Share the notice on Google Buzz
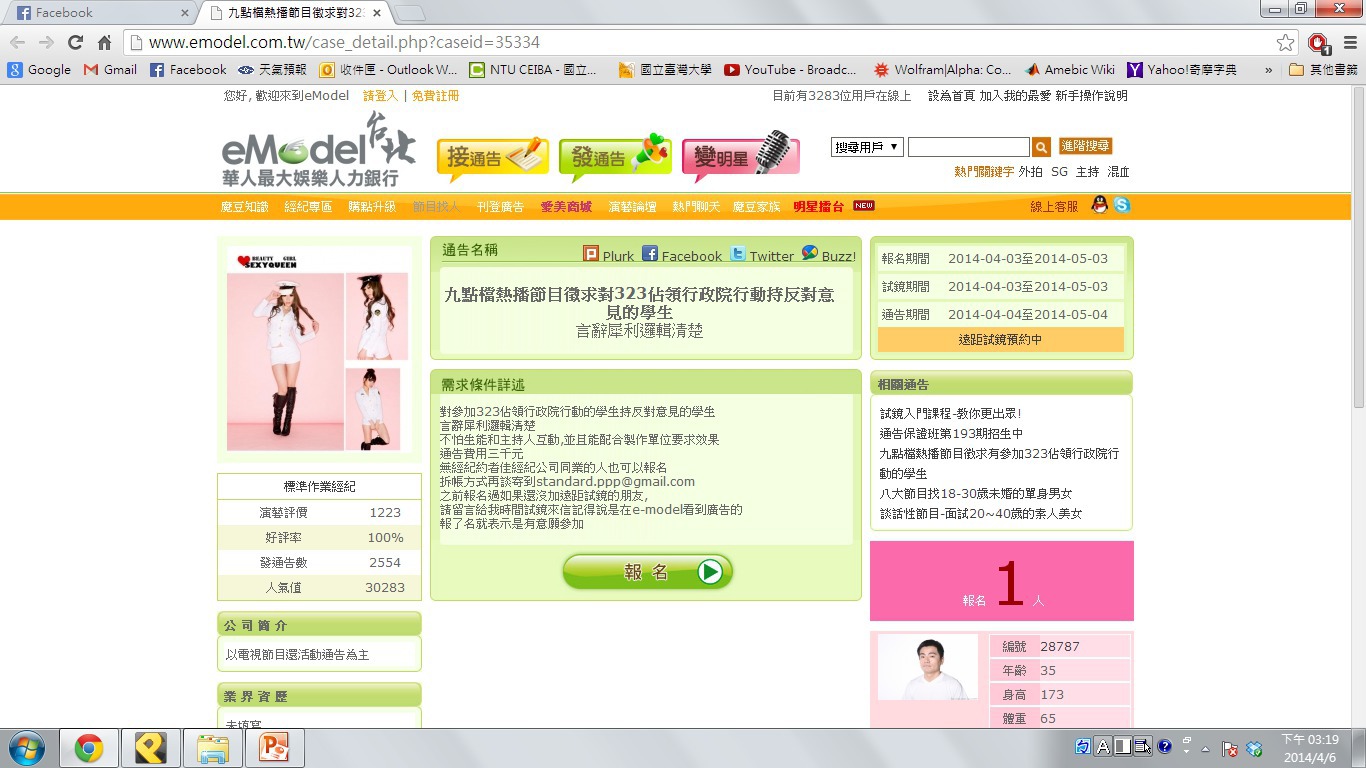Image resolution: width=1366 pixels, height=768 pixels. click(x=828, y=255)
